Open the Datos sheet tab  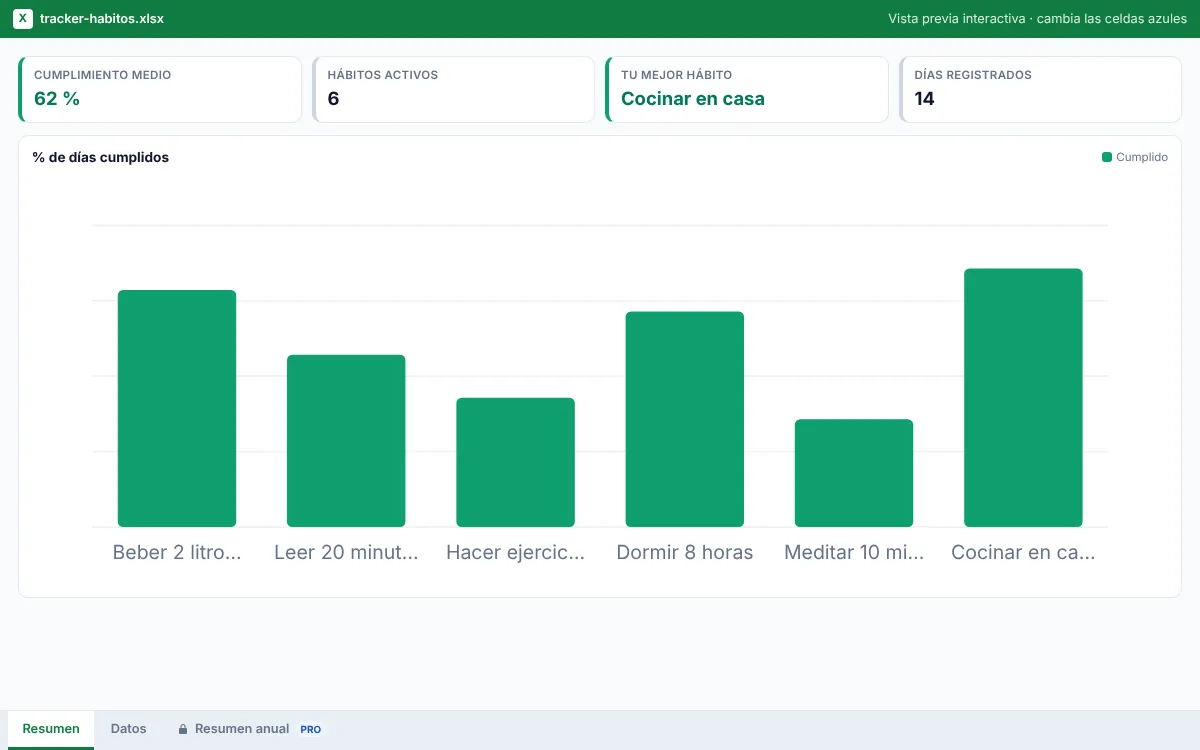coord(128,729)
